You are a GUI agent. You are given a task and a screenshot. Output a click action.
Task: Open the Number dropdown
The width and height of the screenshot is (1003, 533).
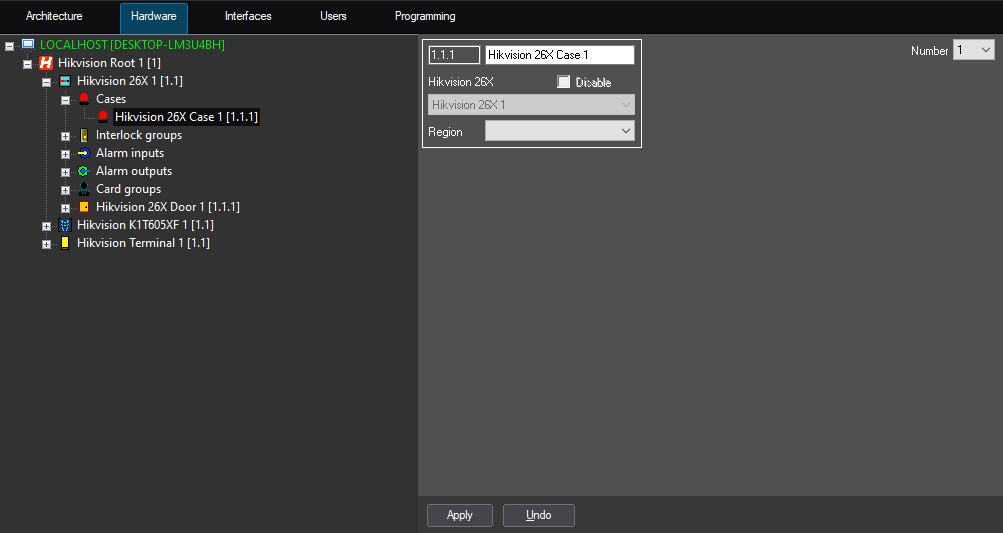click(974, 50)
